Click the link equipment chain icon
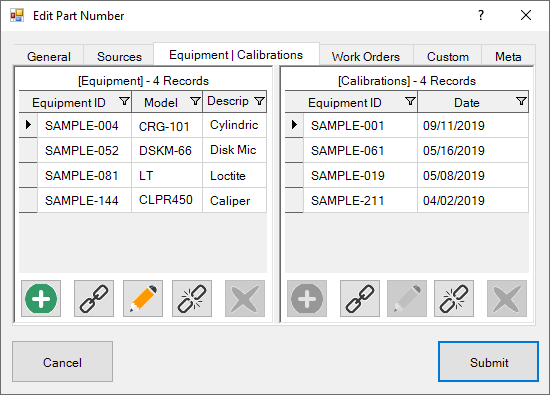Image resolution: width=550 pixels, height=395 pixels. (94, 299)
